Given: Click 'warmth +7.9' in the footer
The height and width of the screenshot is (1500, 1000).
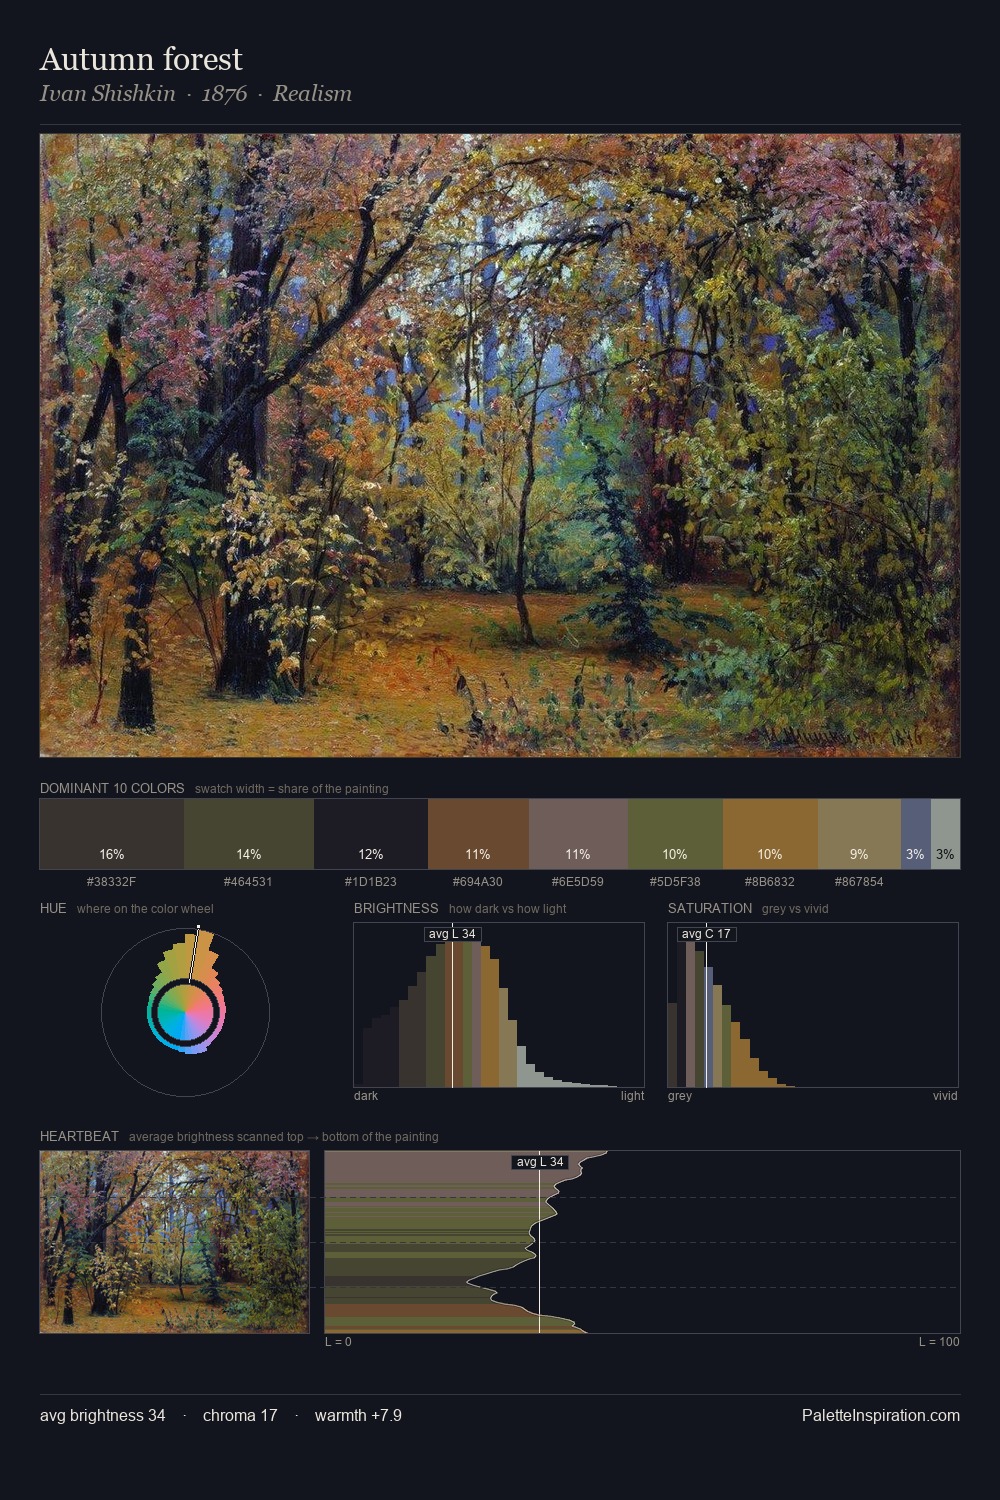Looking at the screenshot, I should [358, 1415].
